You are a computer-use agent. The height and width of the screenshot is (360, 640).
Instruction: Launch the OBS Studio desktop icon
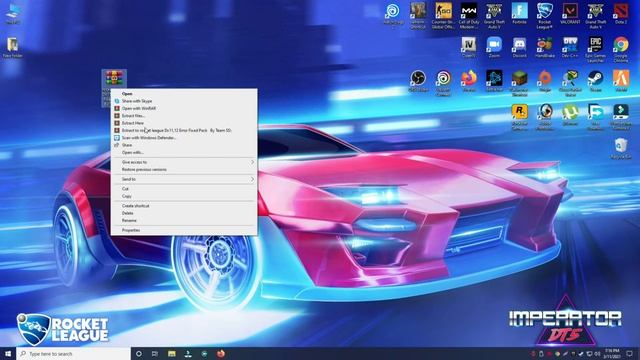[418, 81]
